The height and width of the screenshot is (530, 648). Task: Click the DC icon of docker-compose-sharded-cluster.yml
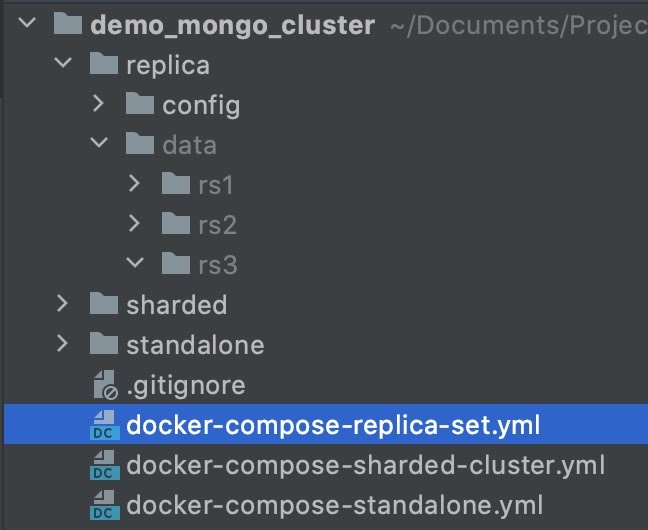pos(105,465)
